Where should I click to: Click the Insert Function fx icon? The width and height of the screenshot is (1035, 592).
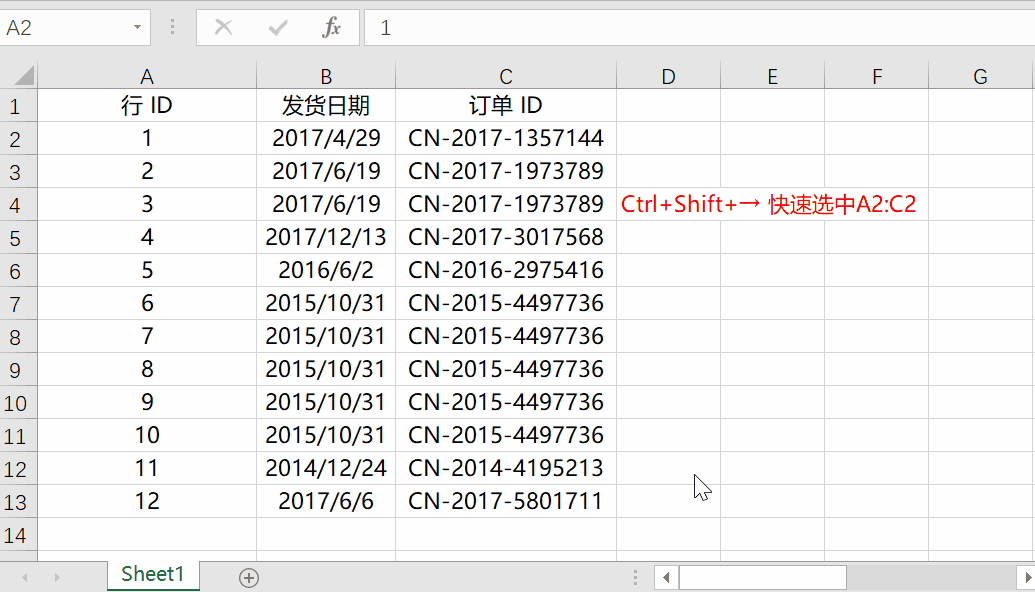click(331, 28)
